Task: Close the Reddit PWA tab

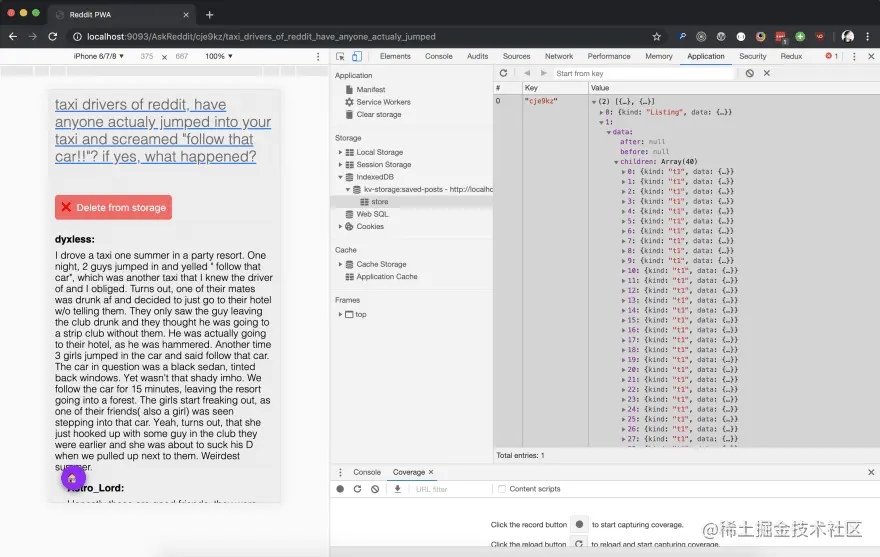Action: [186, 15]
